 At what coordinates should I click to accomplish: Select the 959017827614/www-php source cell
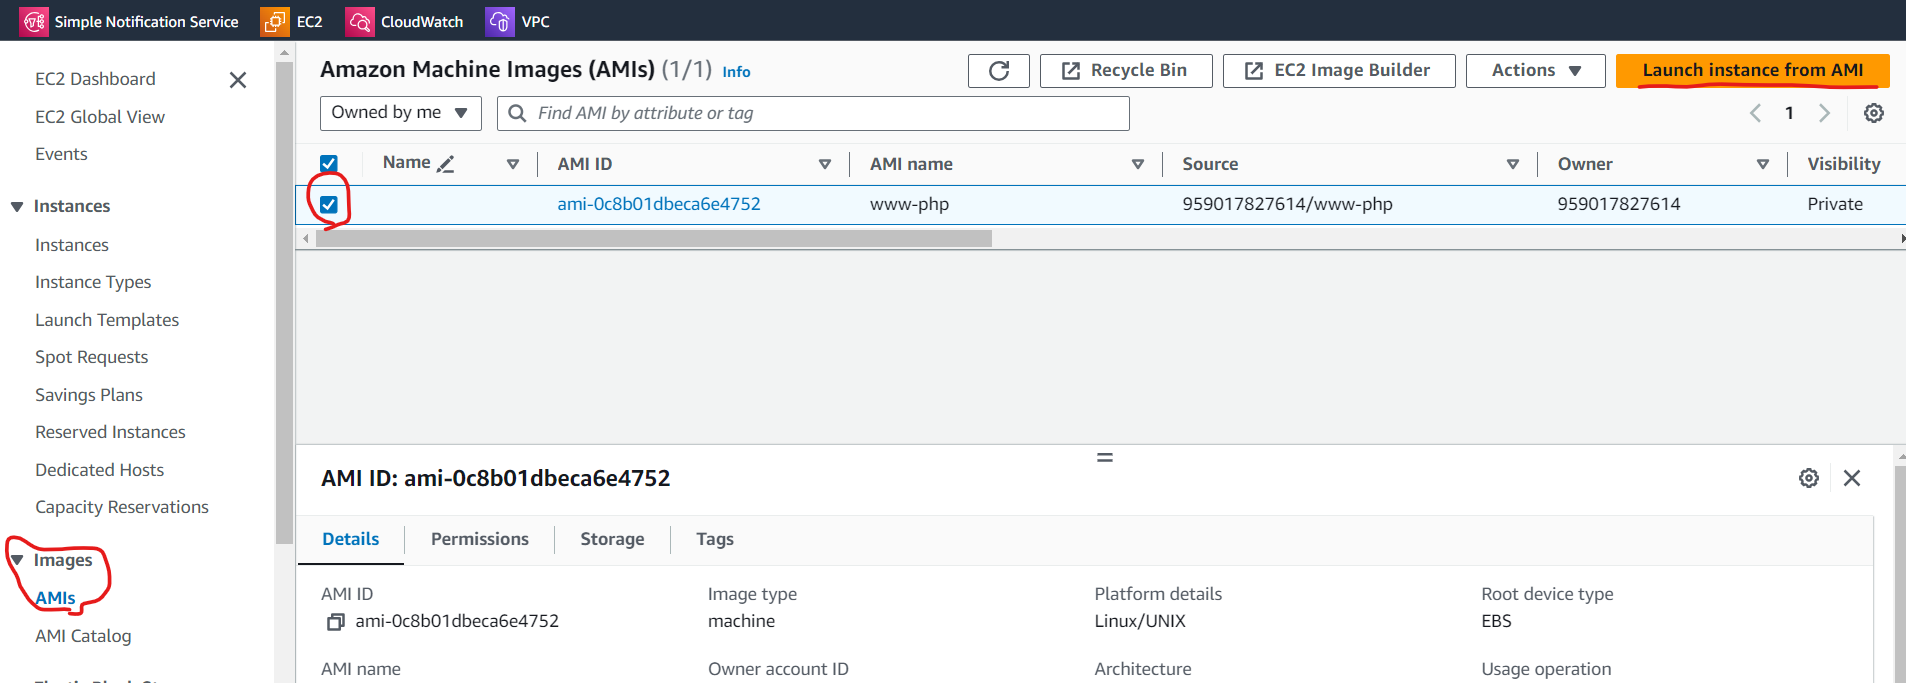click(x=1287, y=204)
